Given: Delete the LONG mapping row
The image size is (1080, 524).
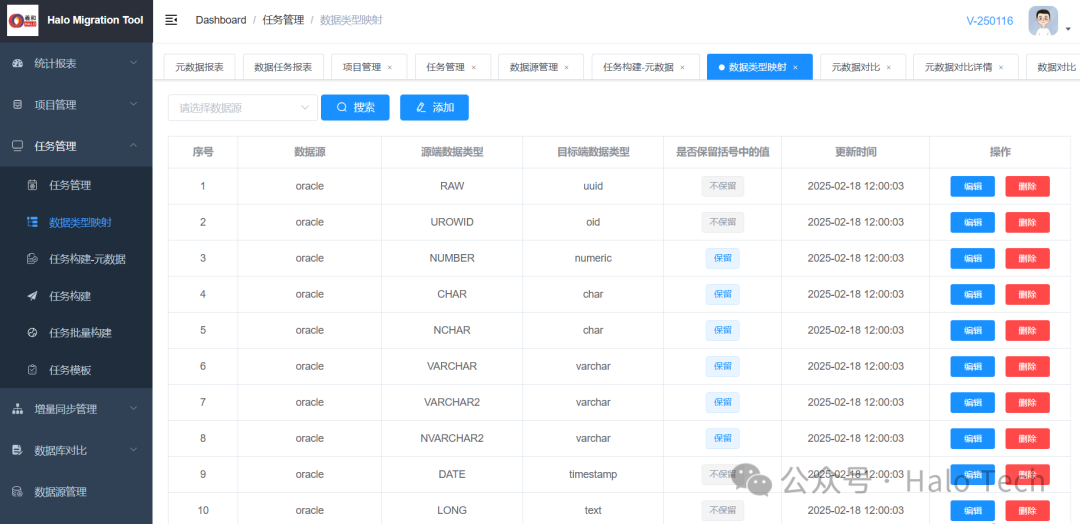Looking at the screenshot, I should tap(1028, 510).
